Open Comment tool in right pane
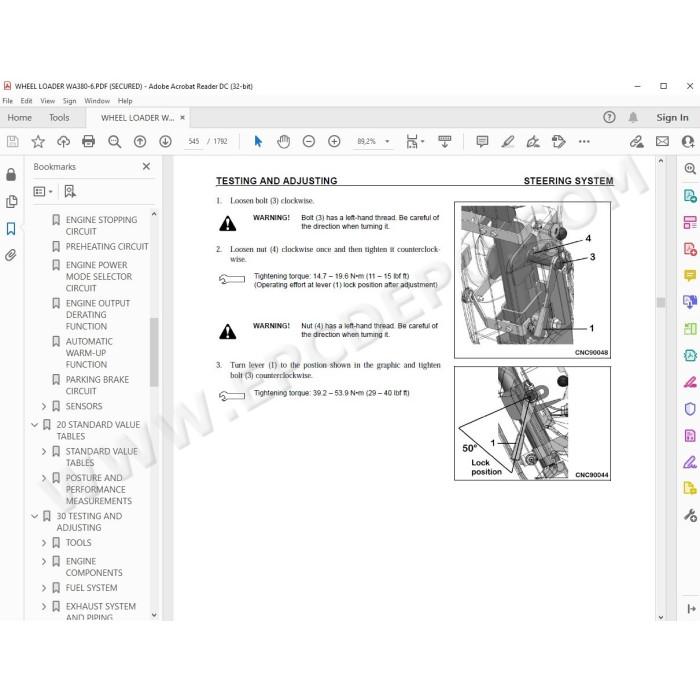Screen dimensions: 700x700 [x=690, y=275]
